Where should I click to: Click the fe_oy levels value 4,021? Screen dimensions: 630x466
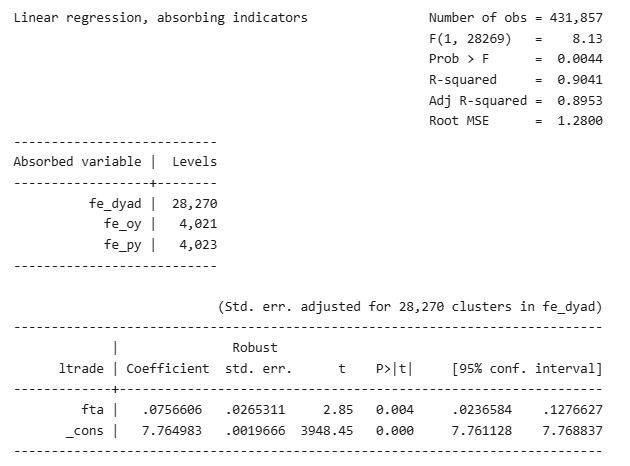[x=198, y=224]
